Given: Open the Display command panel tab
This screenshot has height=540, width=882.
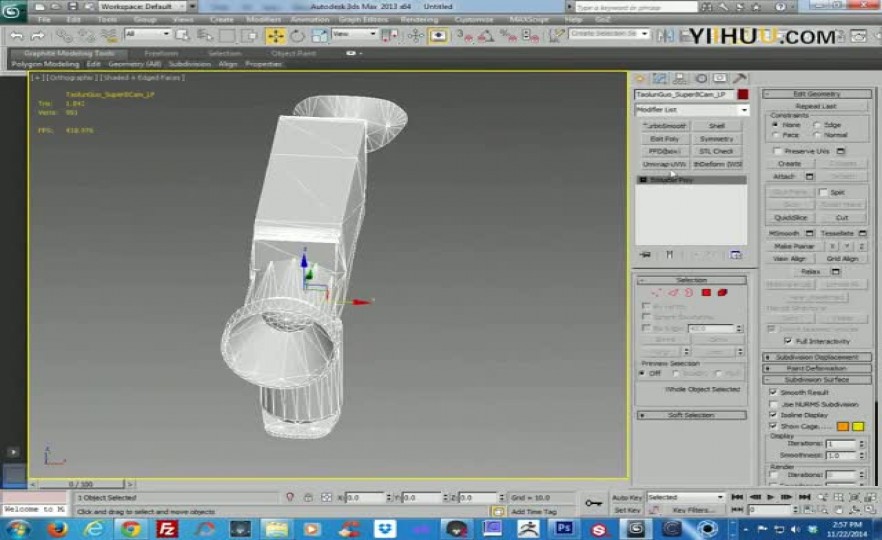Looking at the screenshot, I should click(720, 78).
